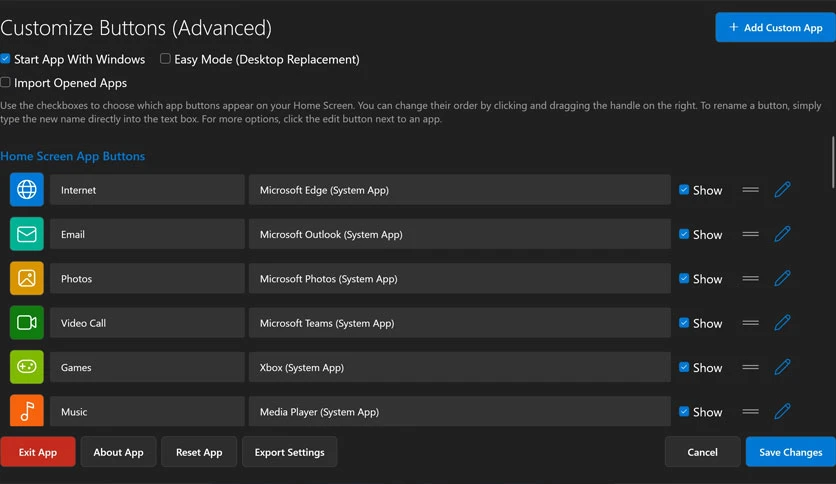Image resolution: width=836 pixels, height=484 pixels.
Task: Open About App
Action: [x=118, y=452]
